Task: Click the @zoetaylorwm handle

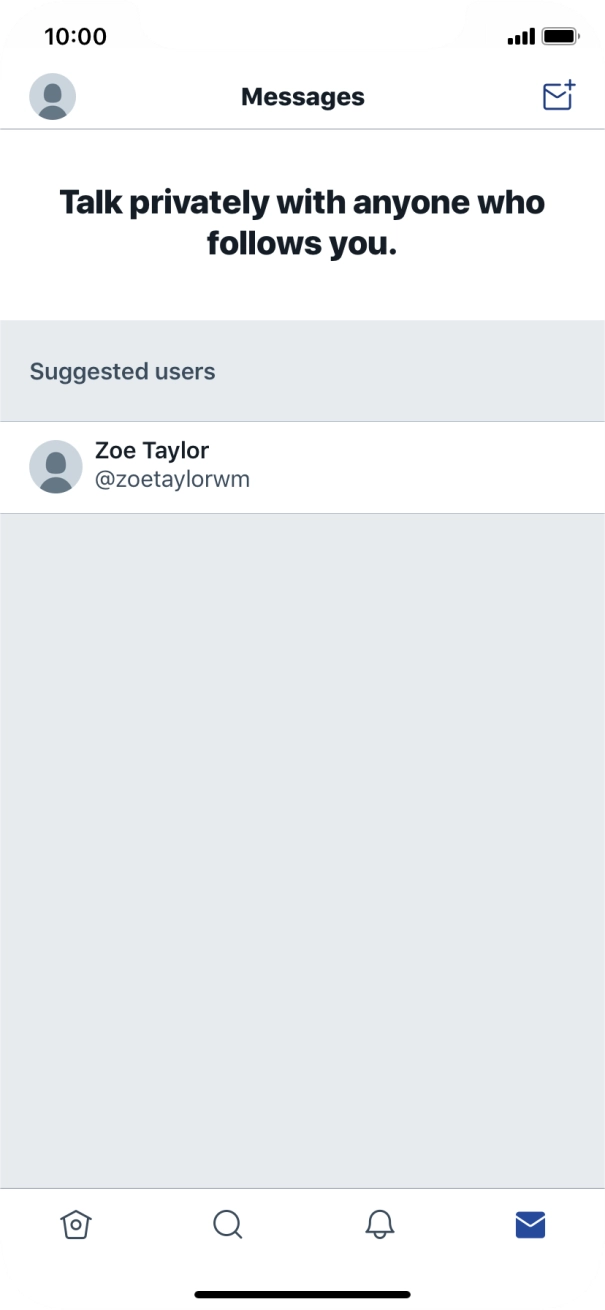Action: (172, 480)
